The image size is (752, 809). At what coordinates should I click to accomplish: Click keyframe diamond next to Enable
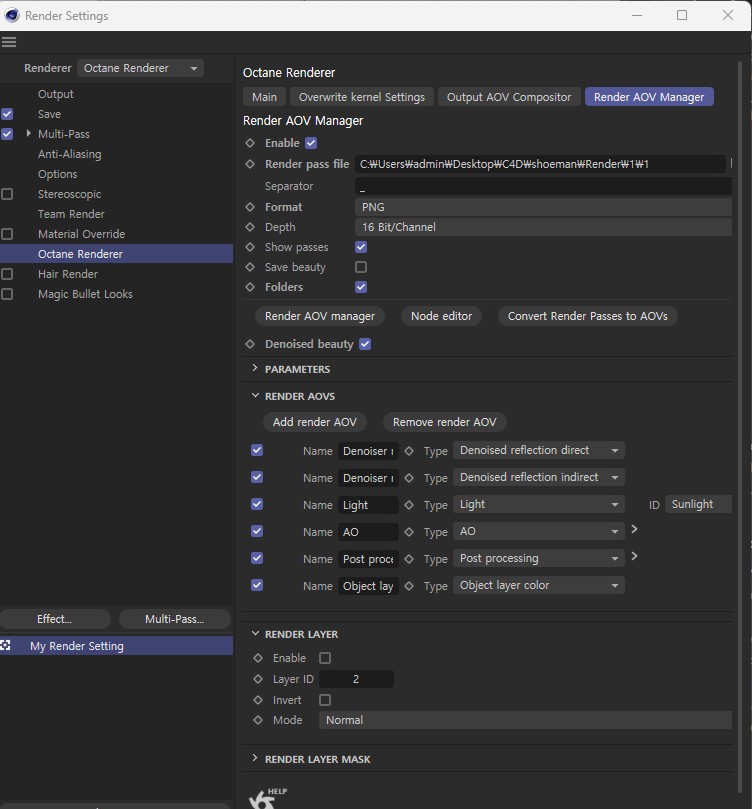point(250,143)
